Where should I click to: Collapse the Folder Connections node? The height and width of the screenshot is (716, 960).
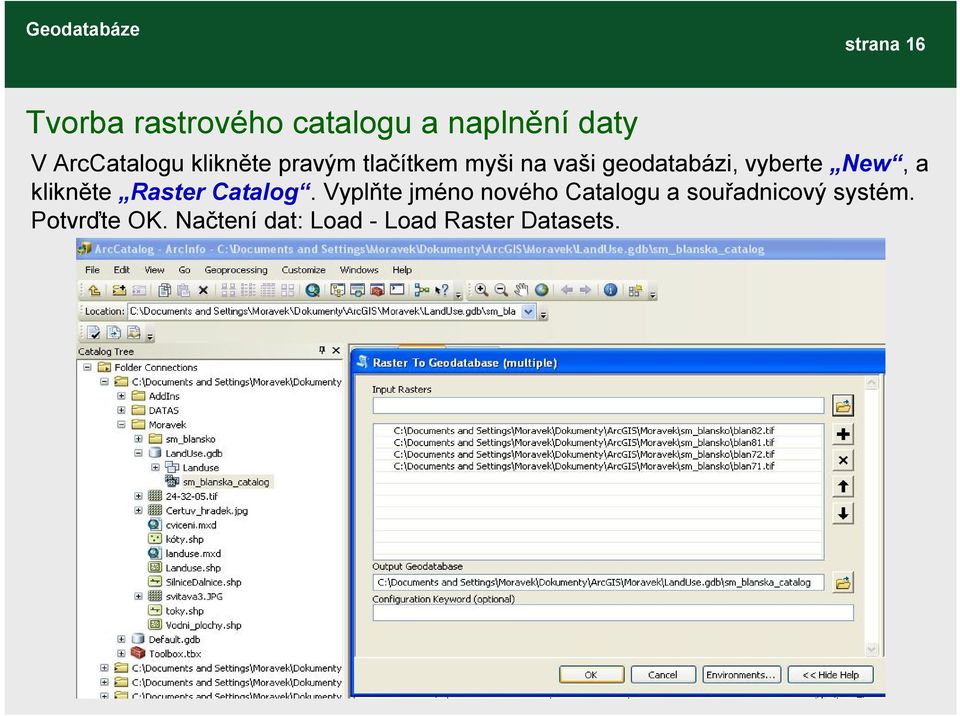(88, 367)
